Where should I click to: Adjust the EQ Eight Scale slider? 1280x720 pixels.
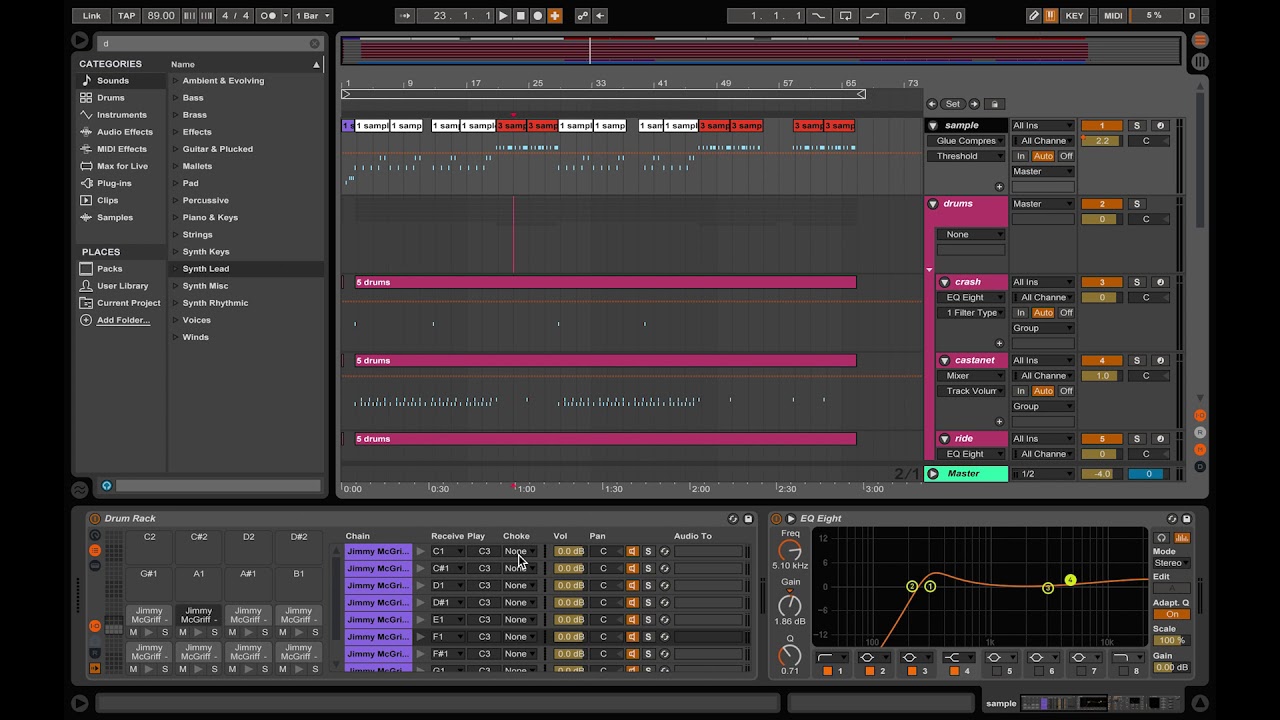pyautogui.click(x=1170, y=641)
